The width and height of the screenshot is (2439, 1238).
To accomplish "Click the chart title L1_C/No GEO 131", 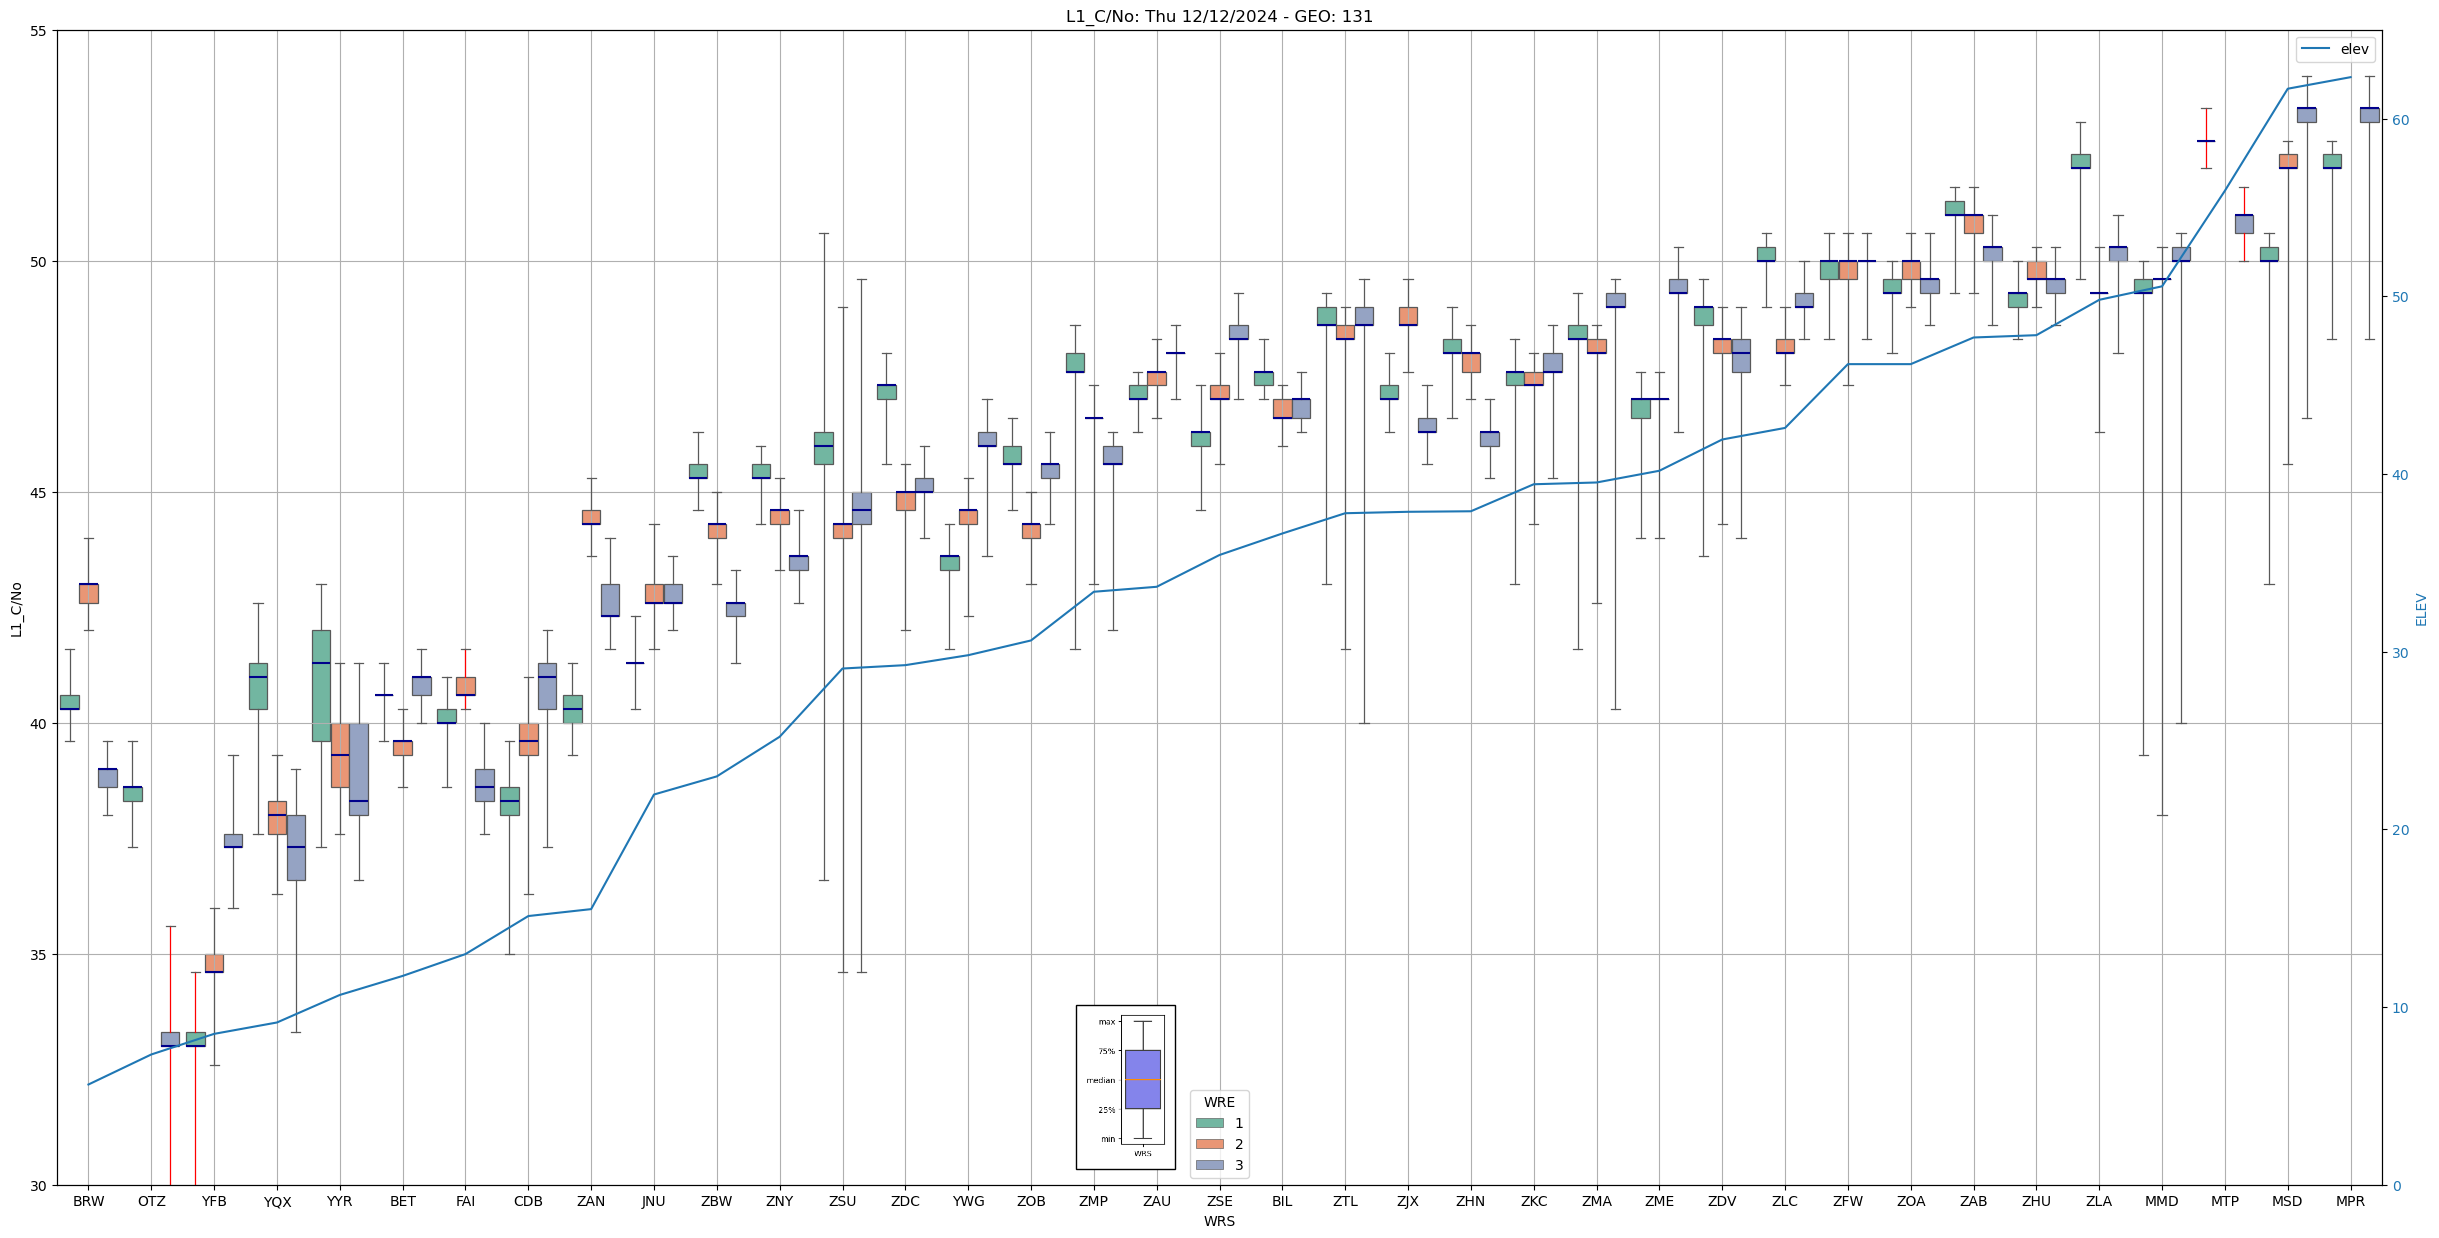I will 1219,16.
